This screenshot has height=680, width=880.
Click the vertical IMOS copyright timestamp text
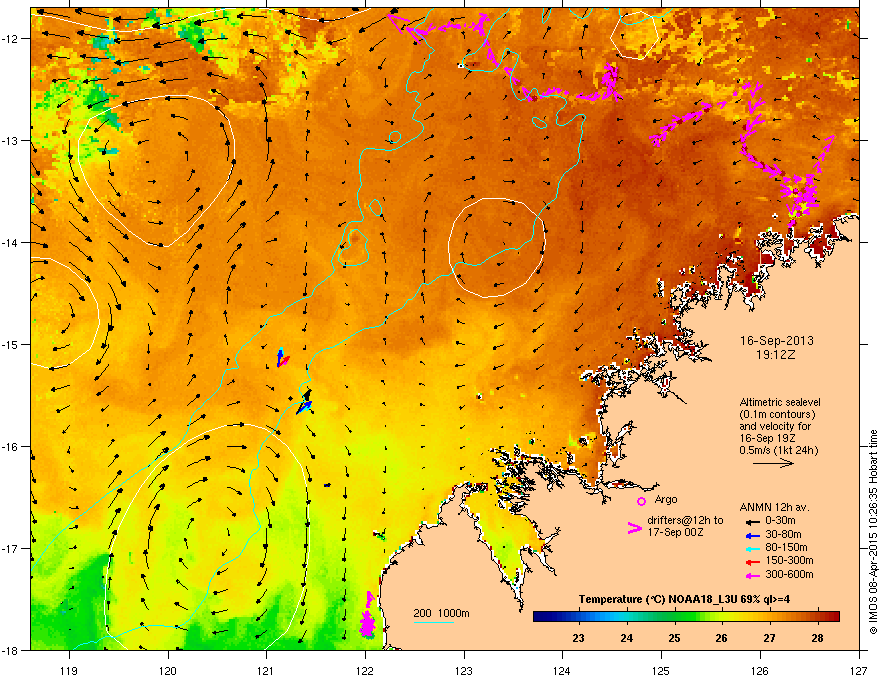coord(873,532)
